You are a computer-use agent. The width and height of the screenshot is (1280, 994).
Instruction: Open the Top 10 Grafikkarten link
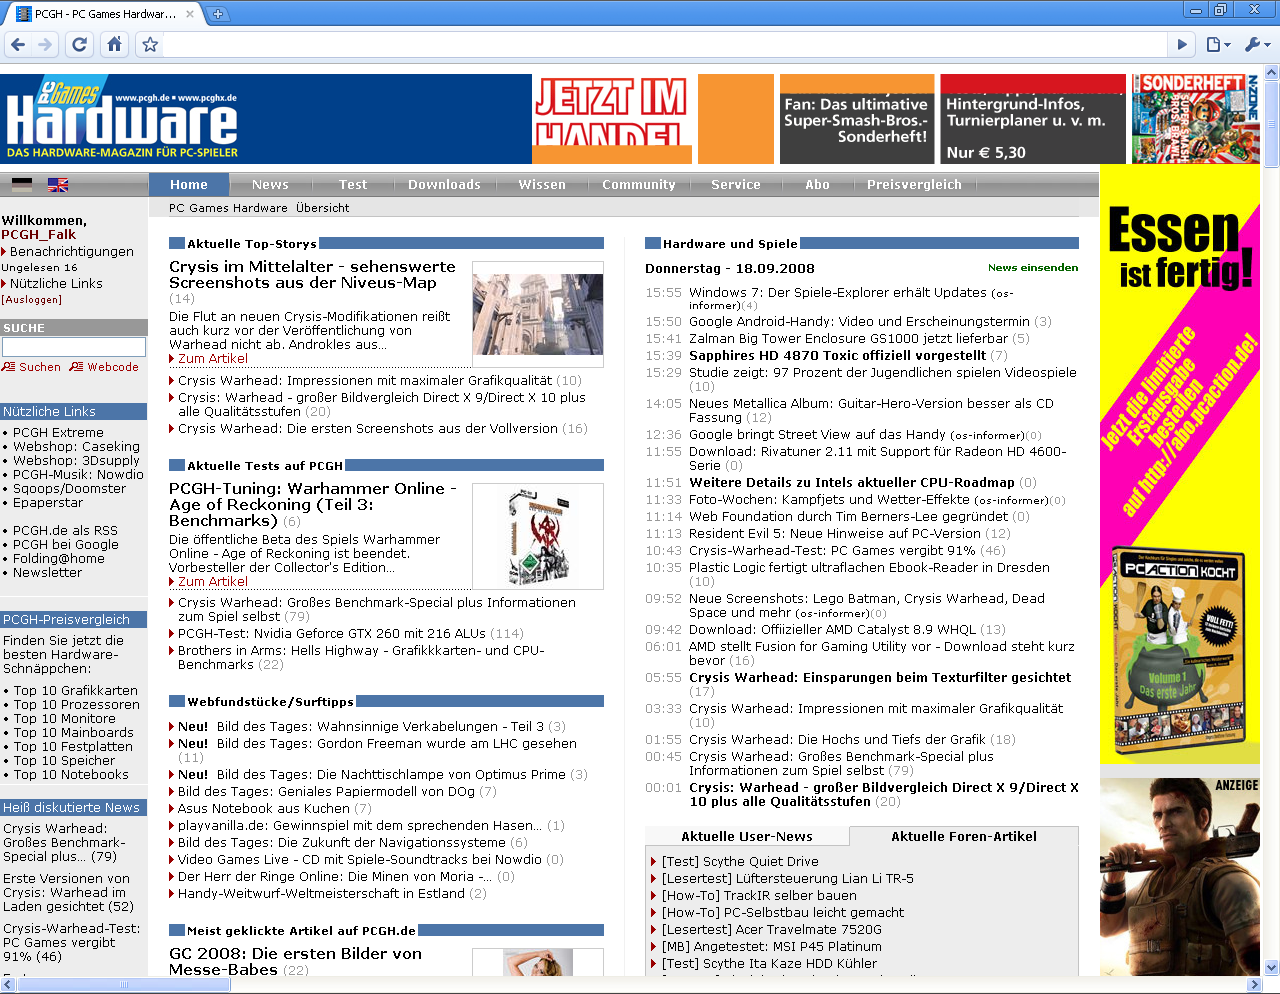[76, 691]
